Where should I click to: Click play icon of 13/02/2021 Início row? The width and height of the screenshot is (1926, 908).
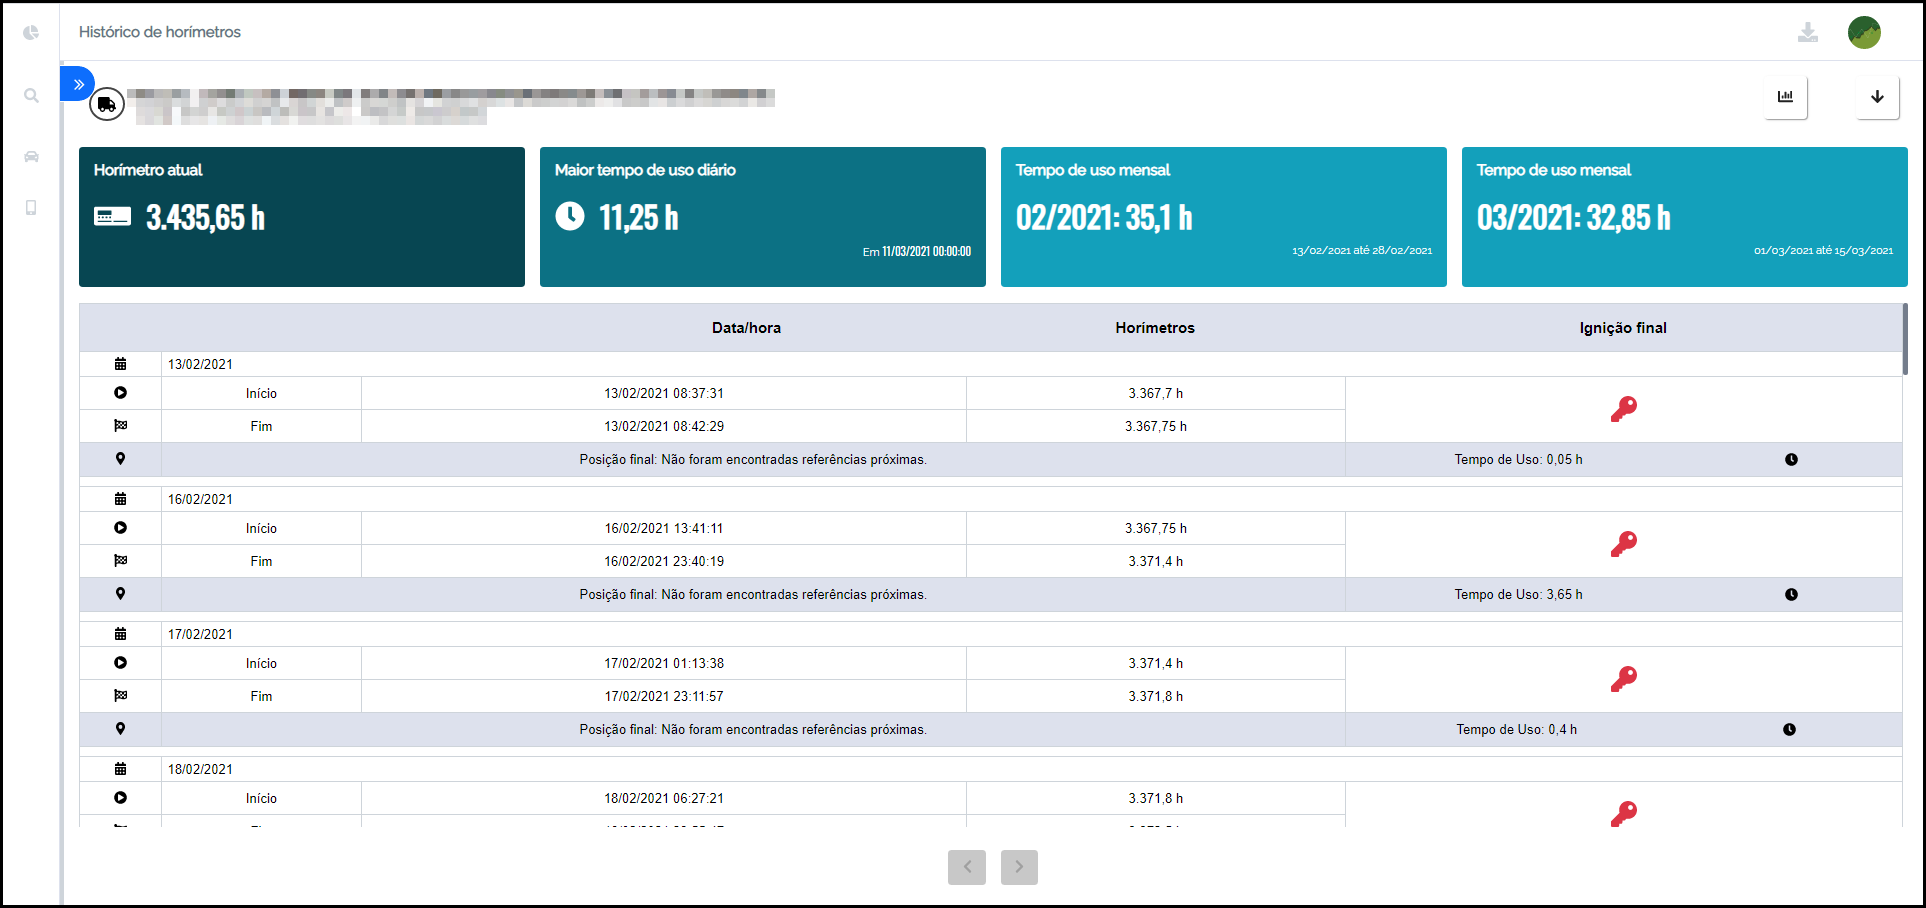(x=120, y=393)
